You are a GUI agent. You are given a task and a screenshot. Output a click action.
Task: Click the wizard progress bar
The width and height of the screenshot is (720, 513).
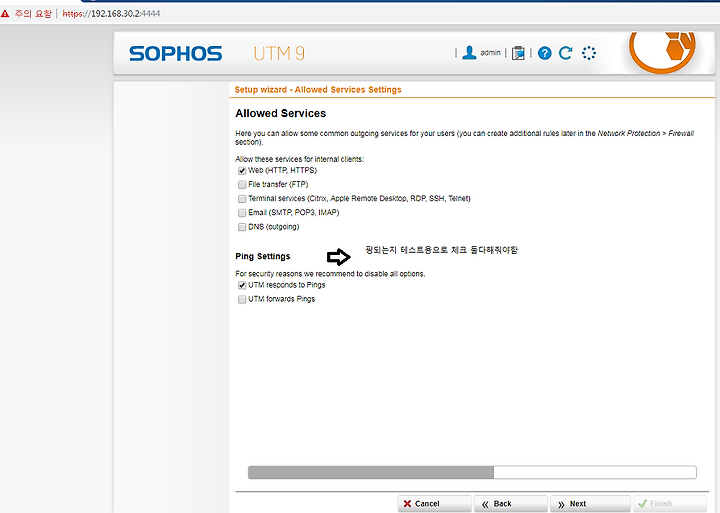pos(472,472)
